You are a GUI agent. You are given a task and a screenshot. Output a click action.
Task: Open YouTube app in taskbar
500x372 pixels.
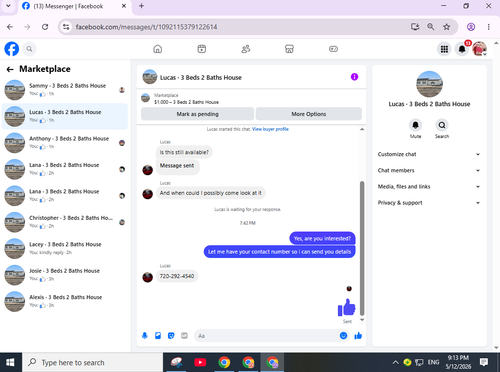click(x=200, y=362)
